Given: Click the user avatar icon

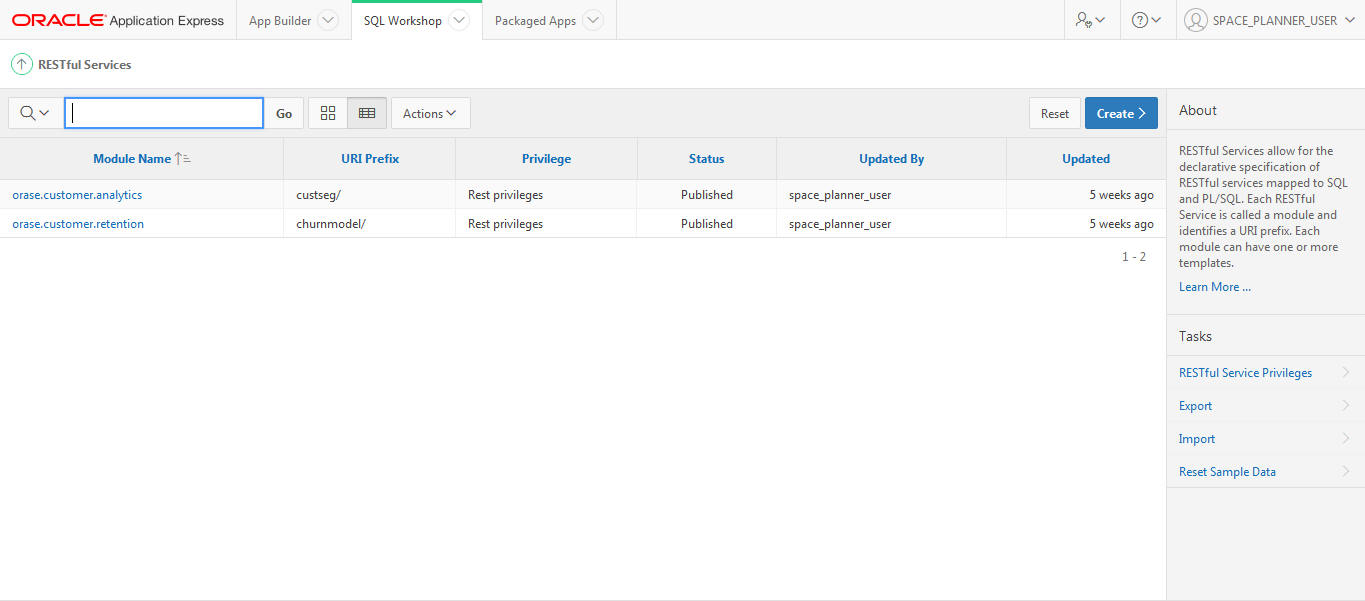Looking at the screenshot, I should click(x=1195, y=20).
